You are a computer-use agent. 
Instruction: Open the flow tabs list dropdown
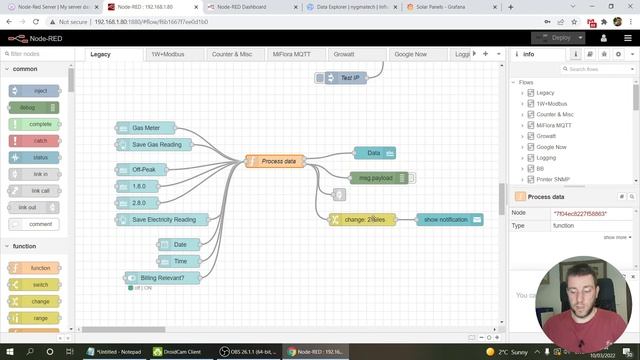498,54
